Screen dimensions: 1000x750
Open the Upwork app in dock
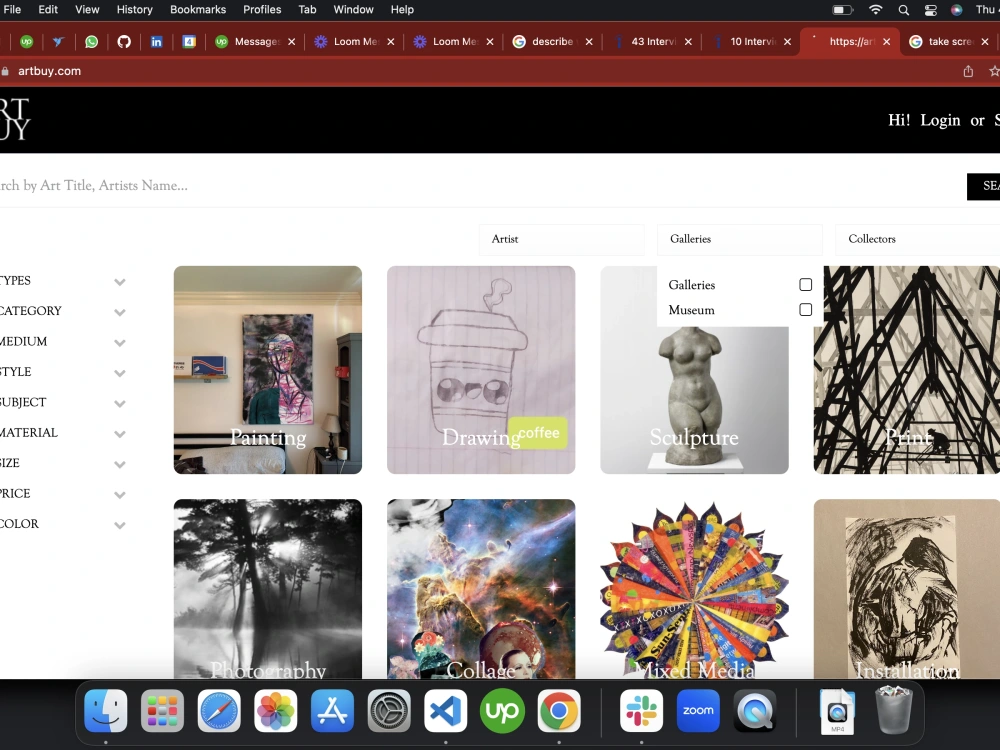(x=503, y=710)
